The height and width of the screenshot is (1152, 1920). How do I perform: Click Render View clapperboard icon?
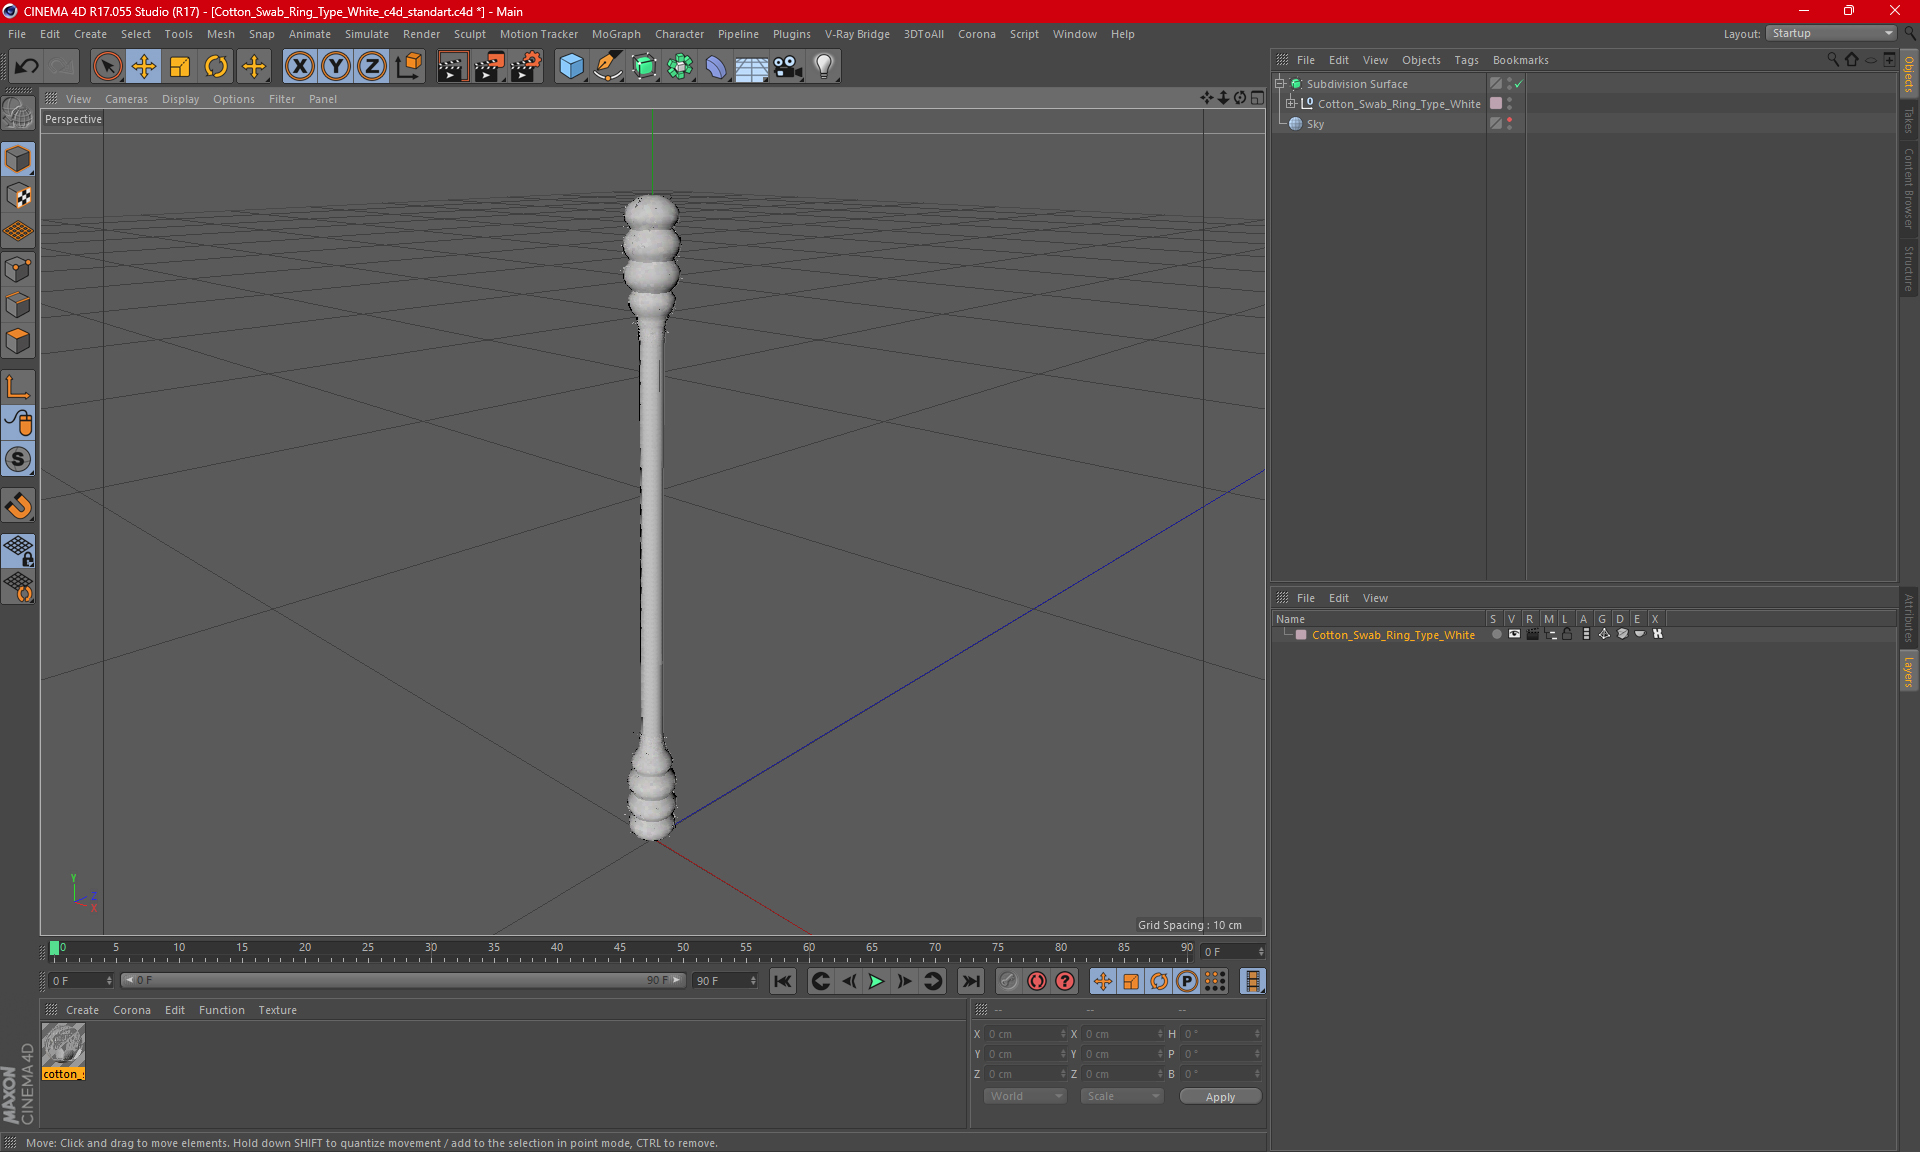tap(452, 67)
